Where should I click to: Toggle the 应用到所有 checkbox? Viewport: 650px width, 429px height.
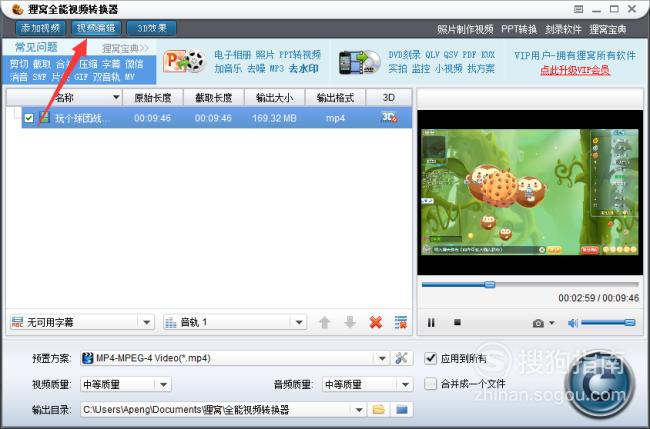pos(431,358)
